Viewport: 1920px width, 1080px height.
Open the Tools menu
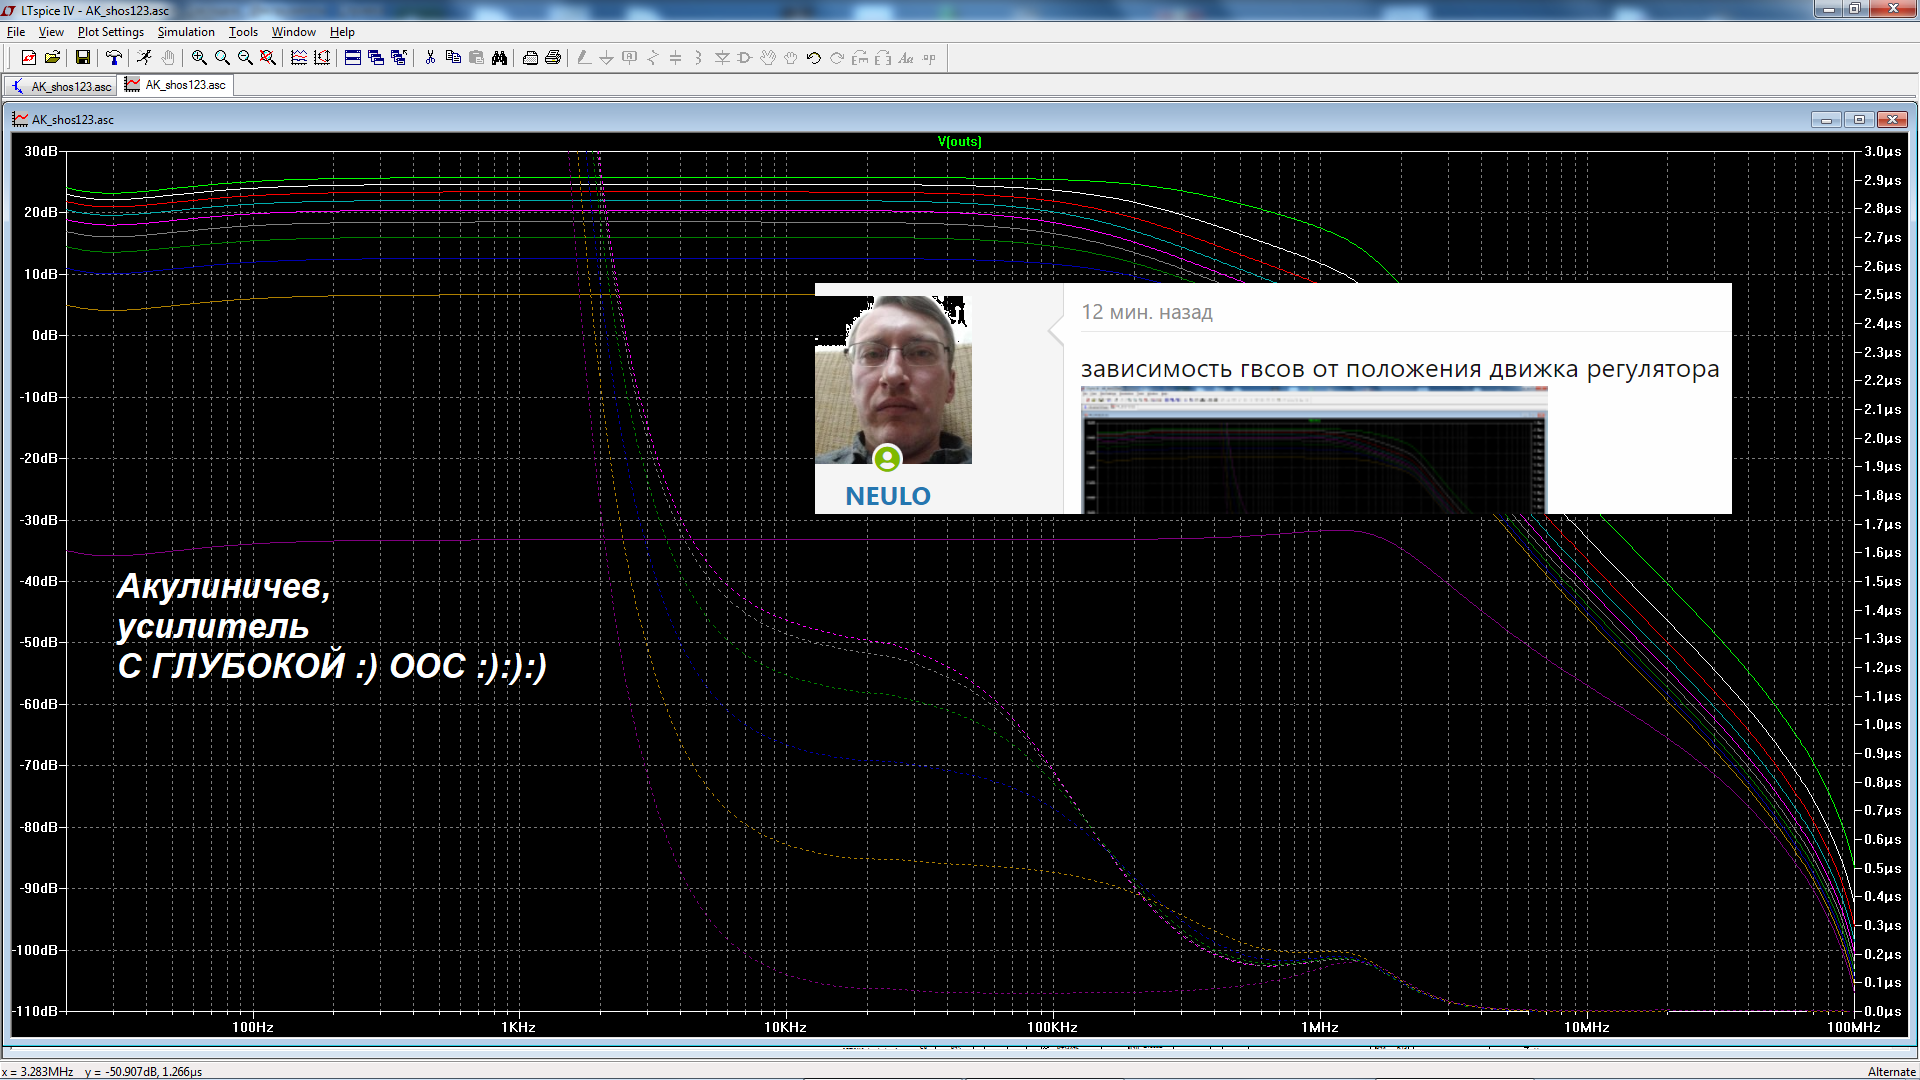point(243,32)
